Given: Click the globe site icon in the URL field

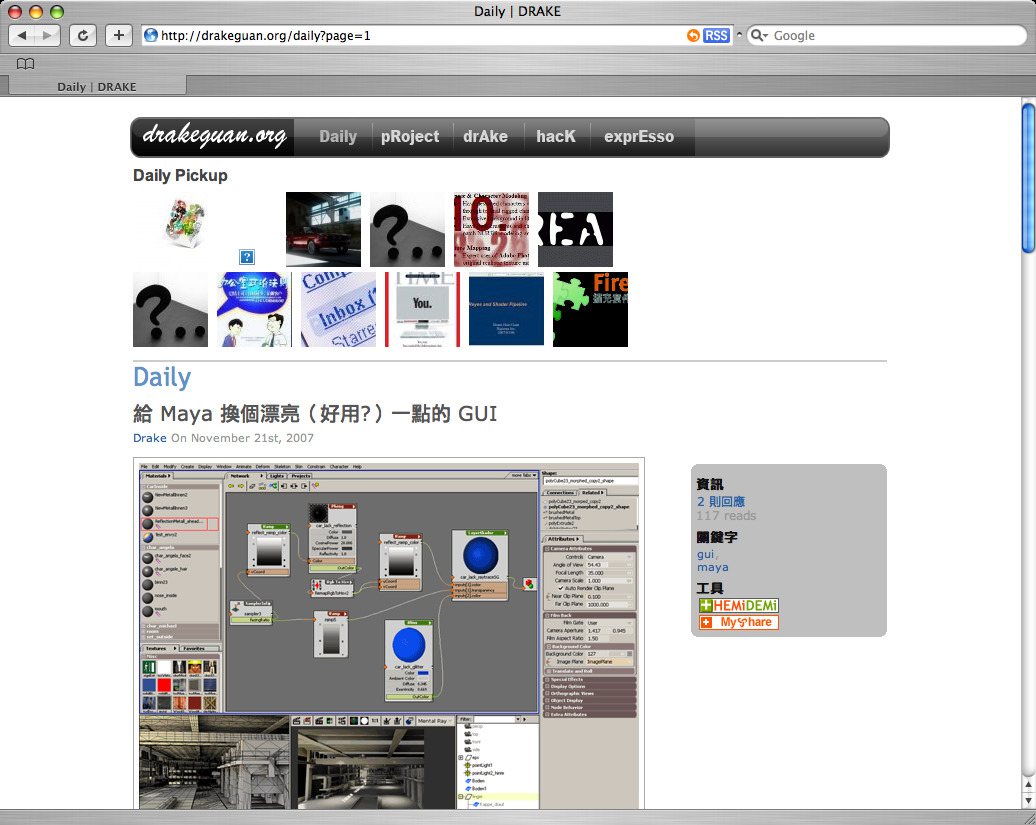Looking at the screenshot, I should 151,36.
